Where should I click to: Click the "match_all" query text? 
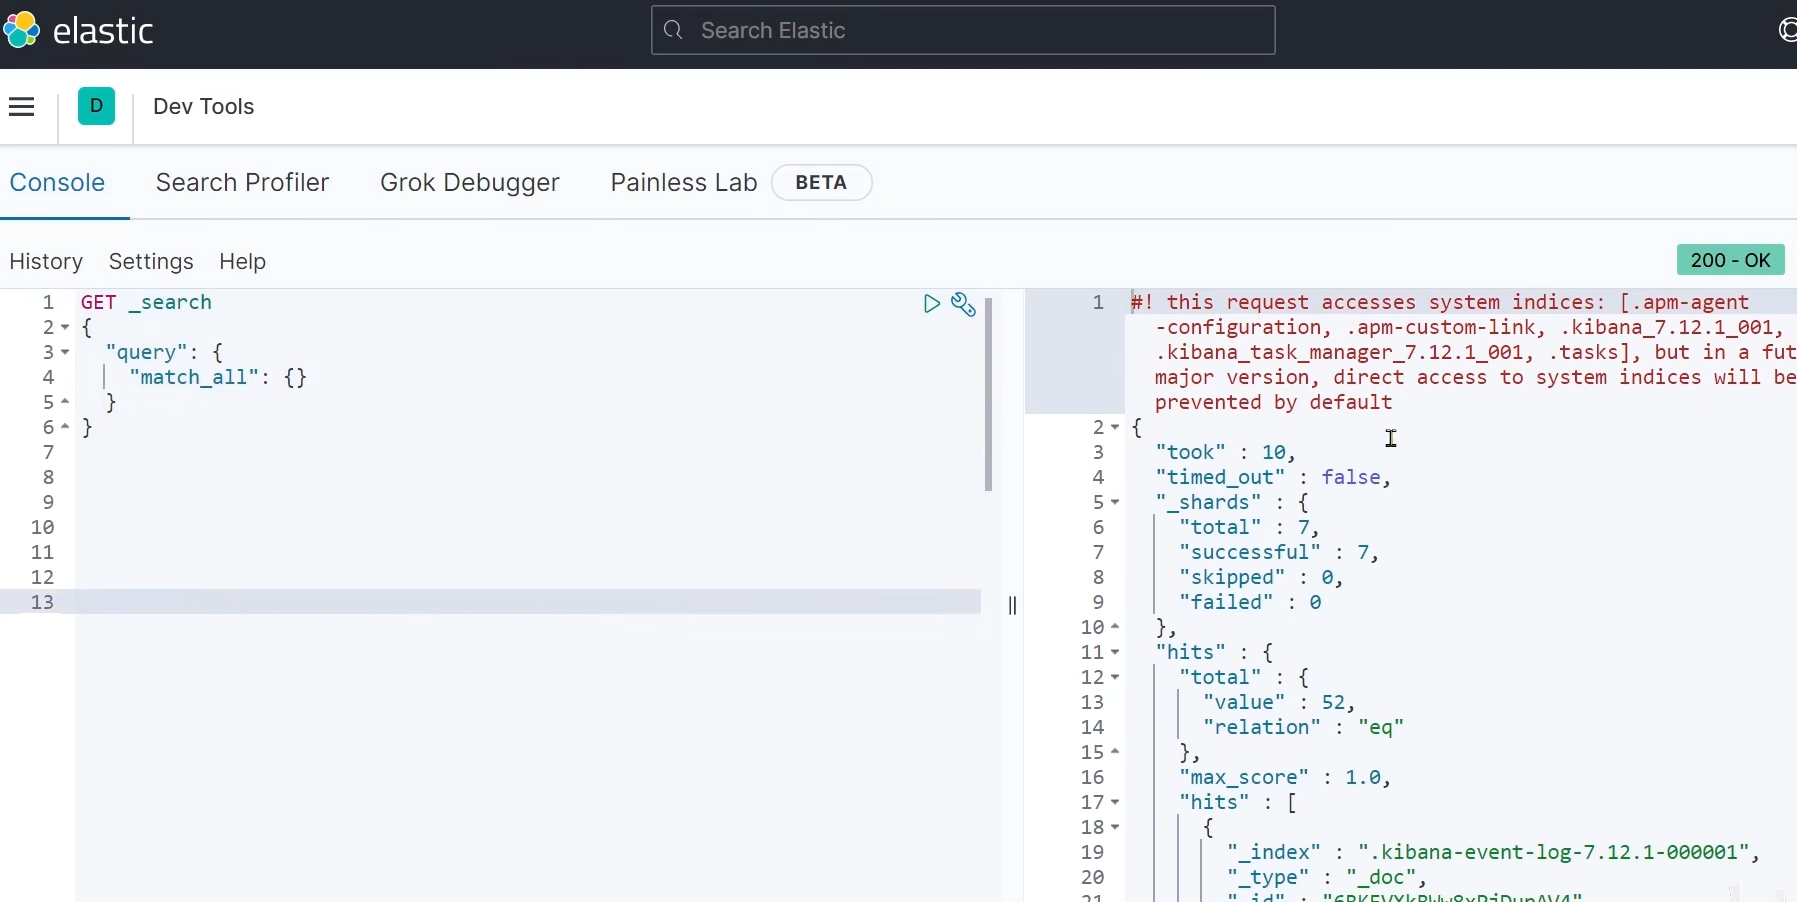pos(194,378)
